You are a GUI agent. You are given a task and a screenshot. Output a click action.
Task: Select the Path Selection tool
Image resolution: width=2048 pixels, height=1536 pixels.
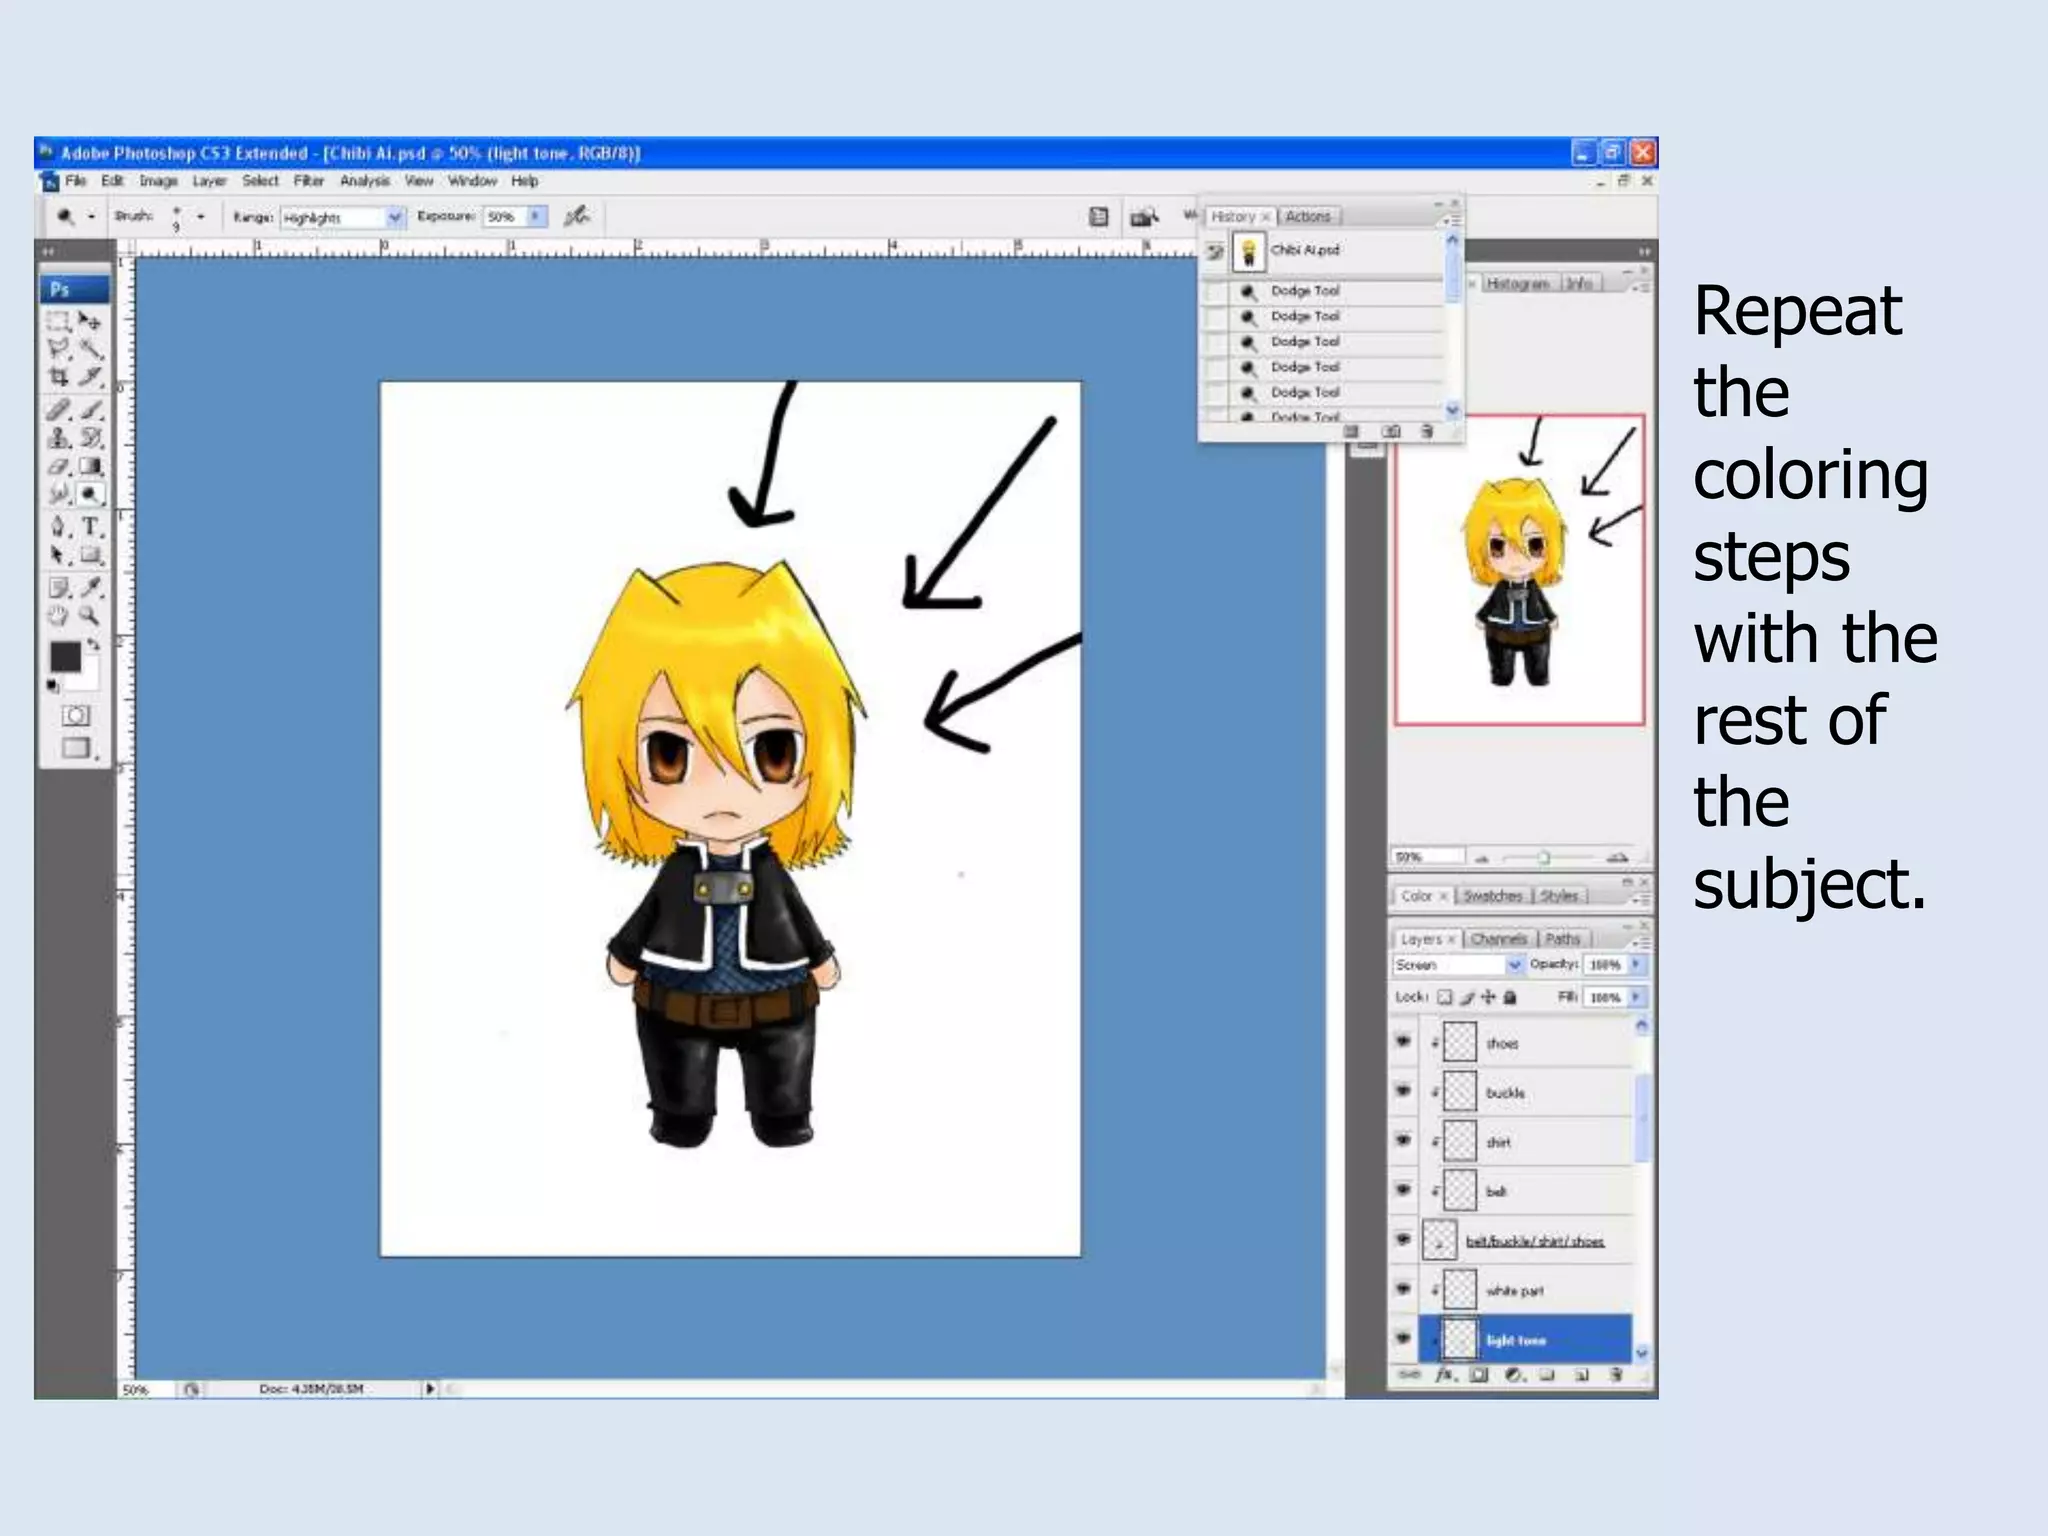[x=59, y=555]
